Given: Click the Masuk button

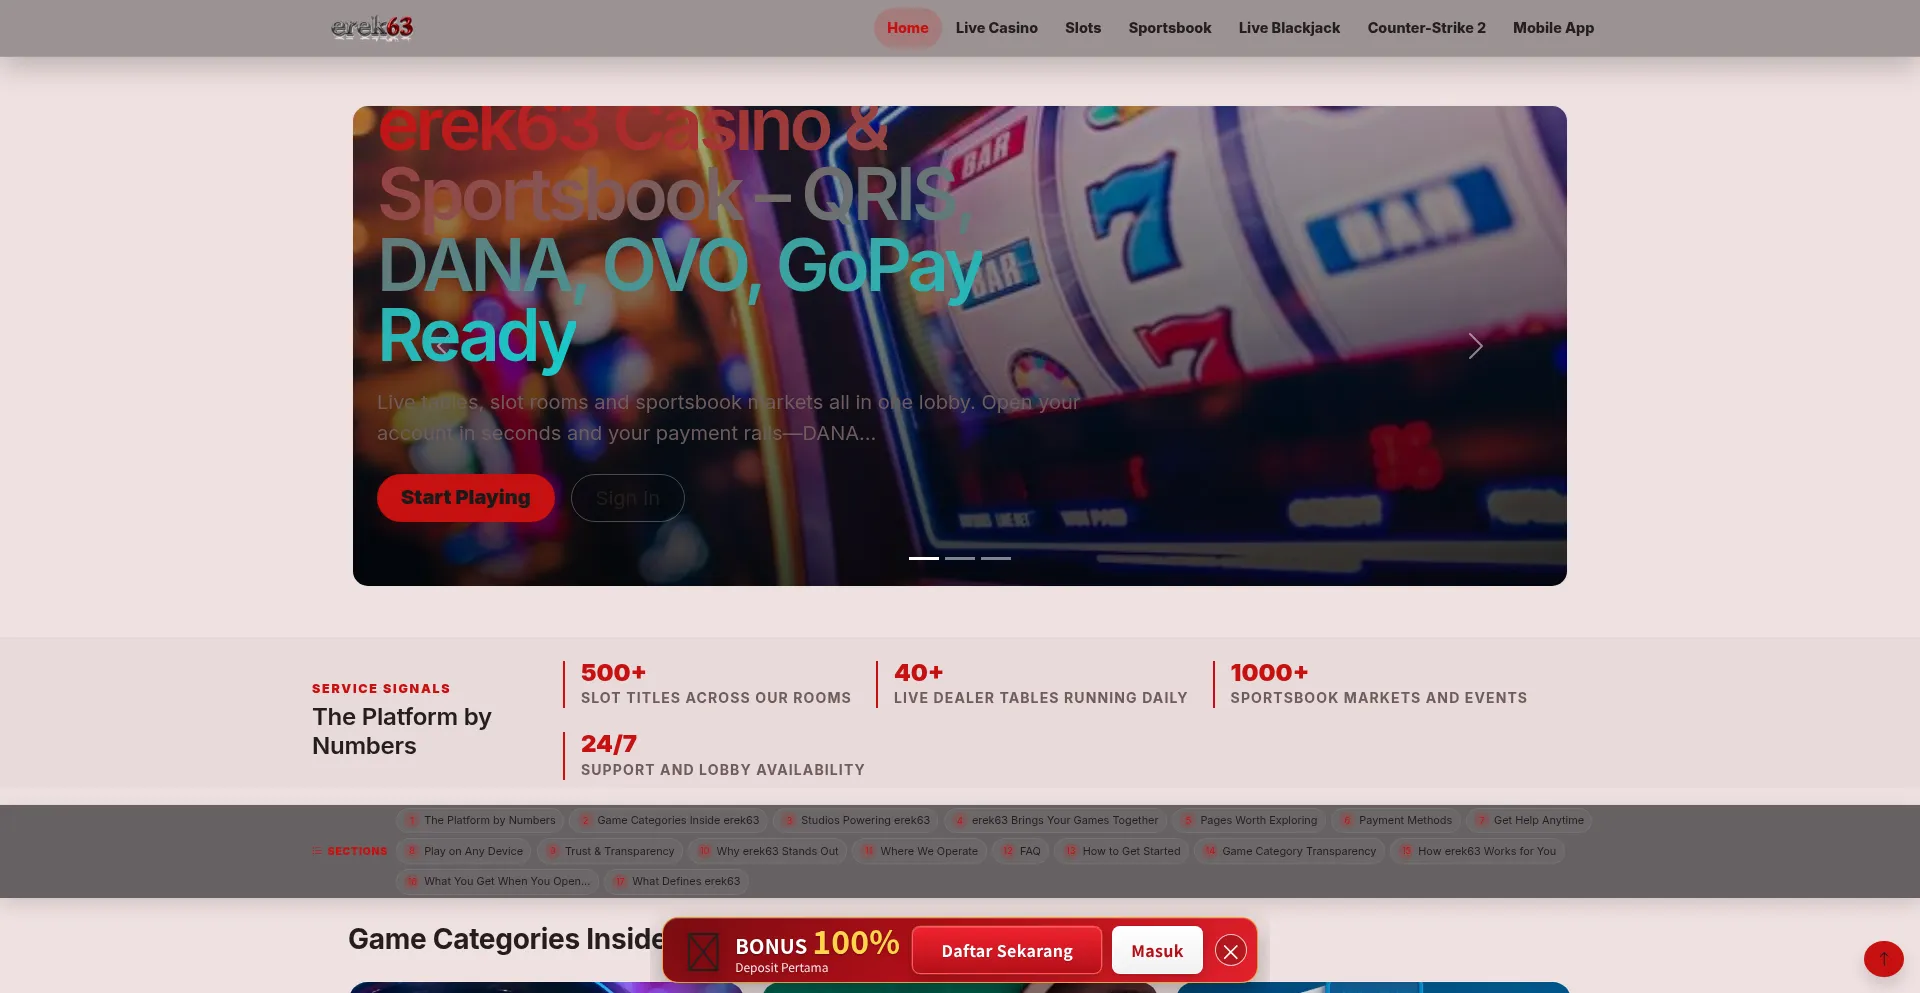Looking at the screenshot, I should click(1157, 951).
